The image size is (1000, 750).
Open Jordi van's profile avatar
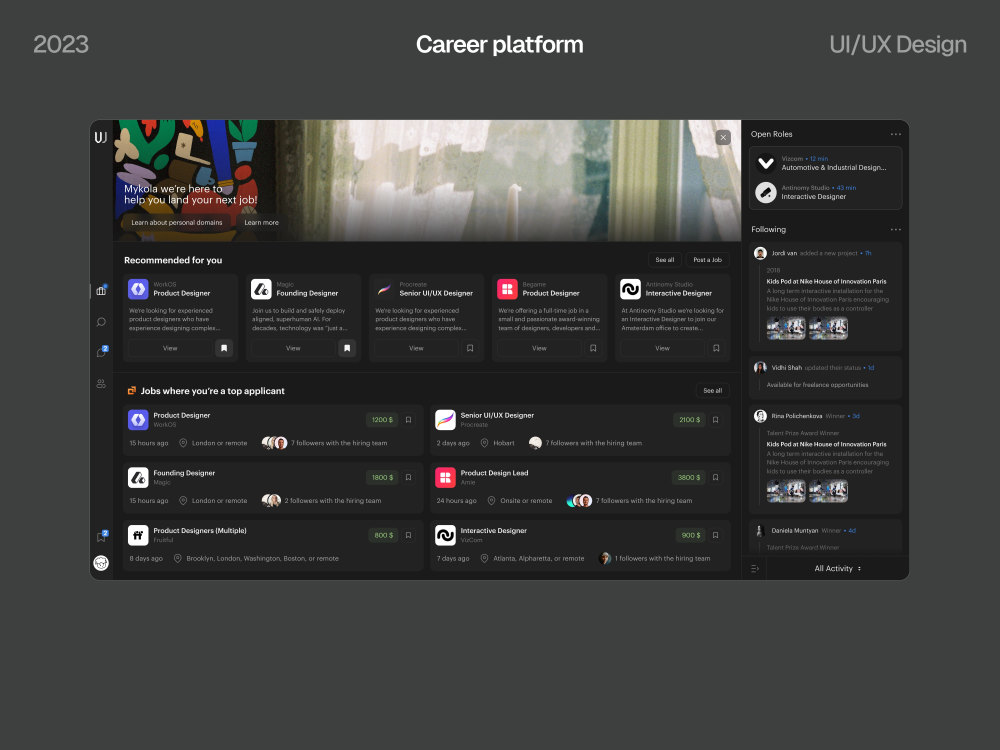tap(760, 253)
